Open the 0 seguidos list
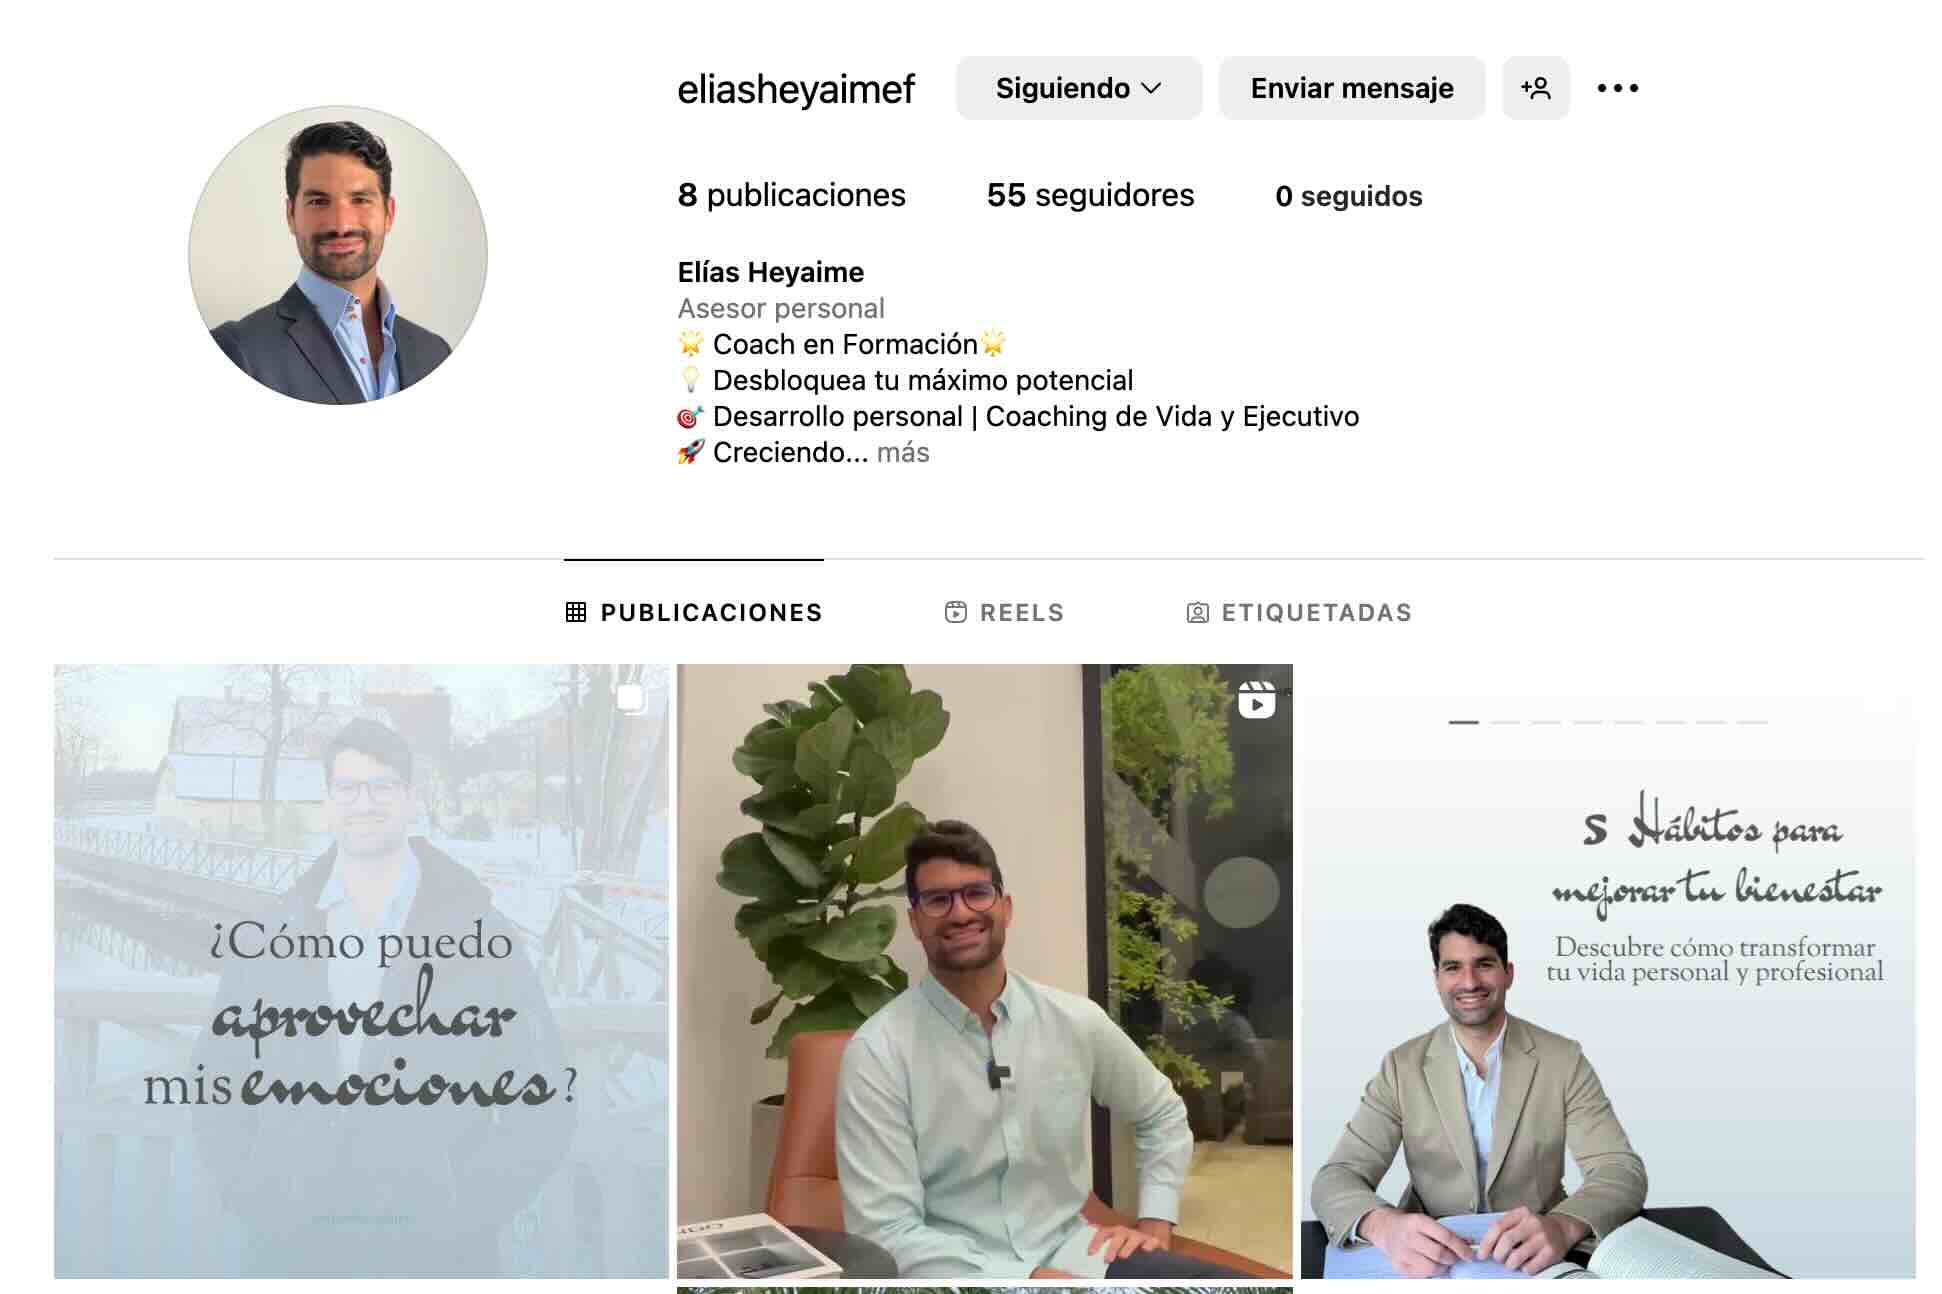 [1348, 196]
